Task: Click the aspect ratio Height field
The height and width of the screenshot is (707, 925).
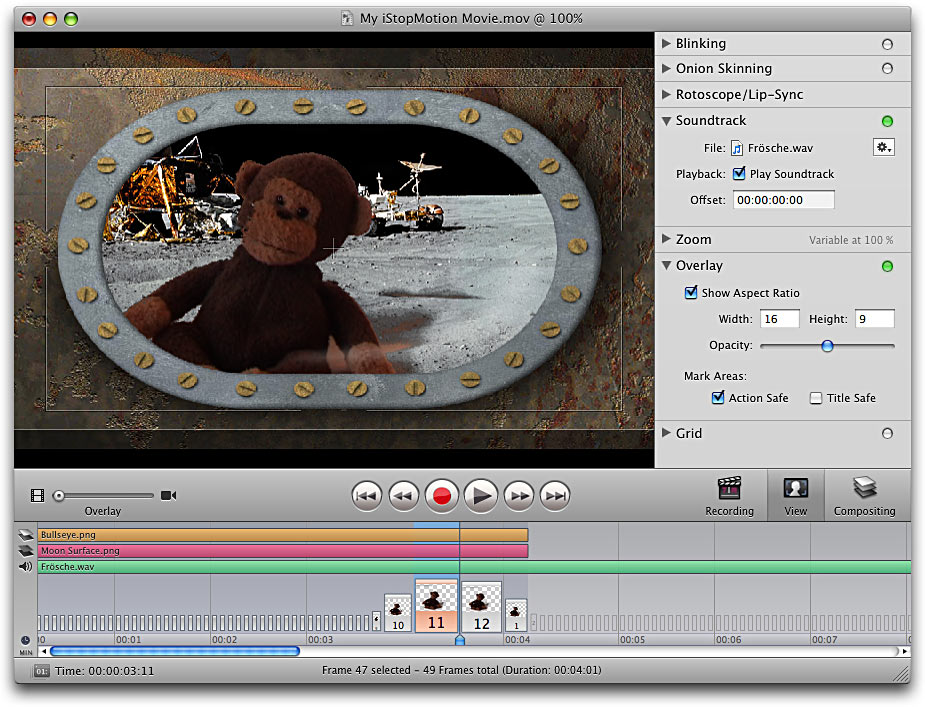Action: click(x=875, y=319)
